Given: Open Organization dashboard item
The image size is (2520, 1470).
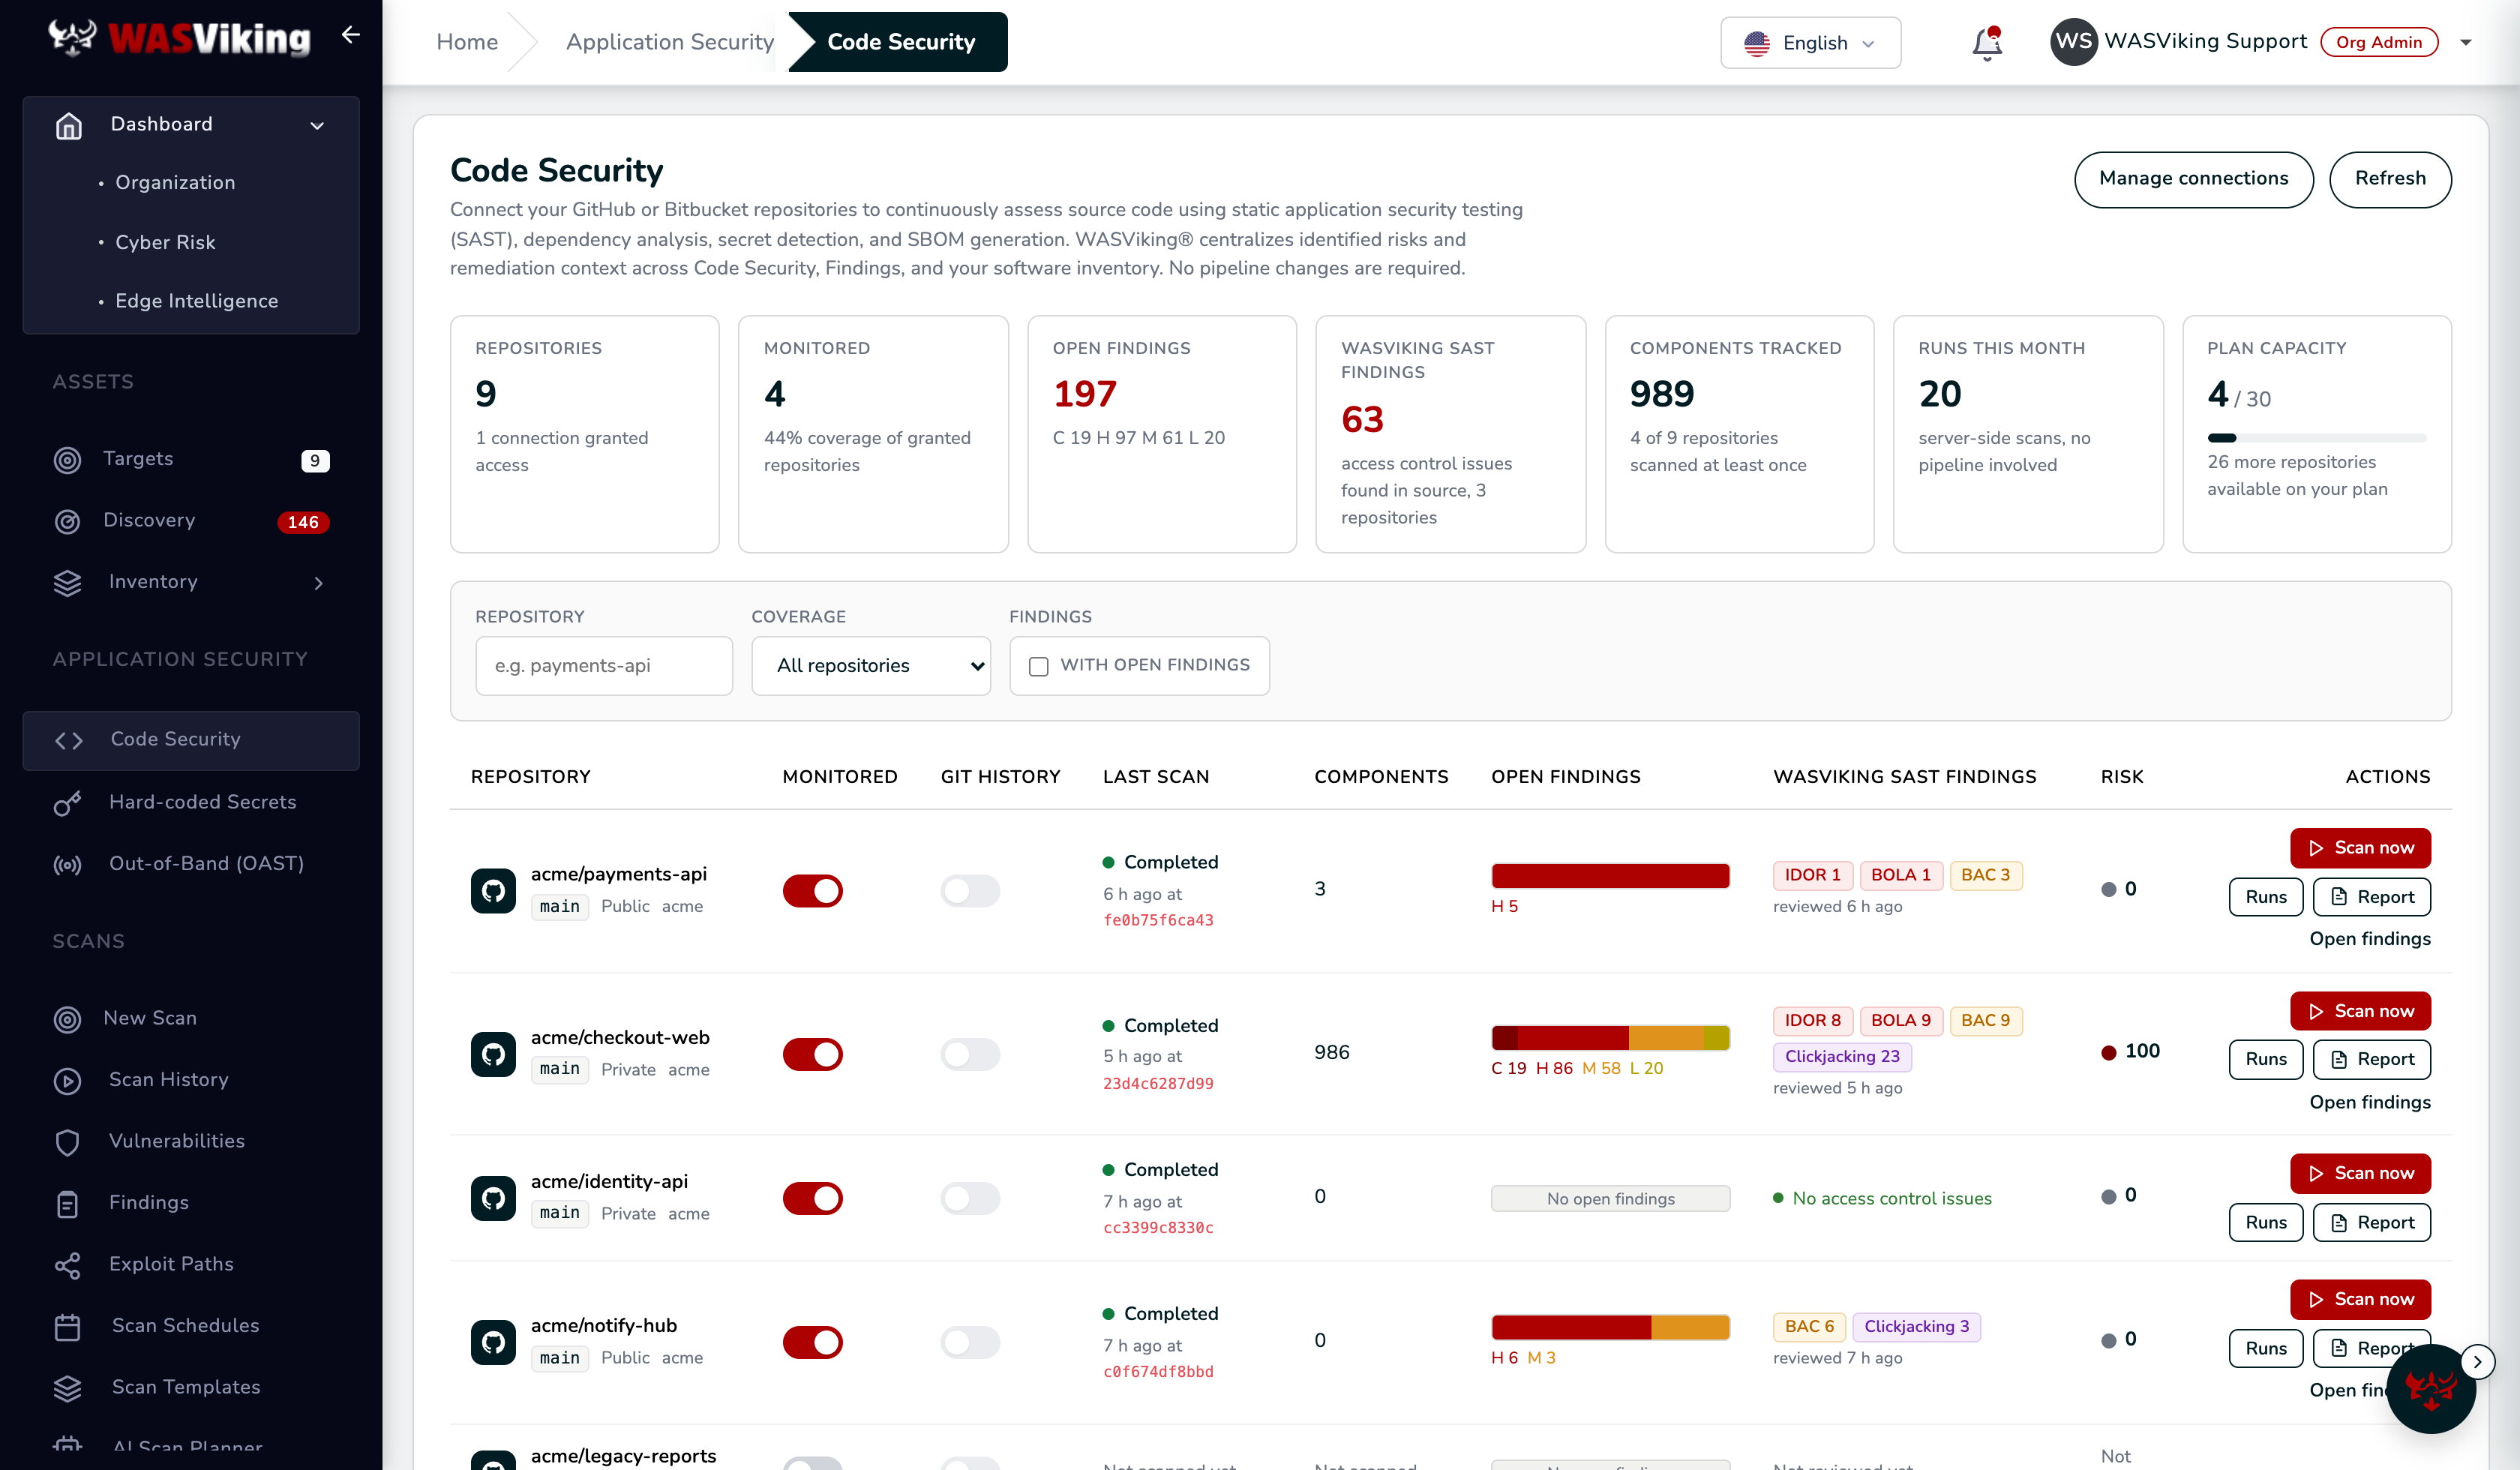Looking at the screenshot, I should [175, 183].
